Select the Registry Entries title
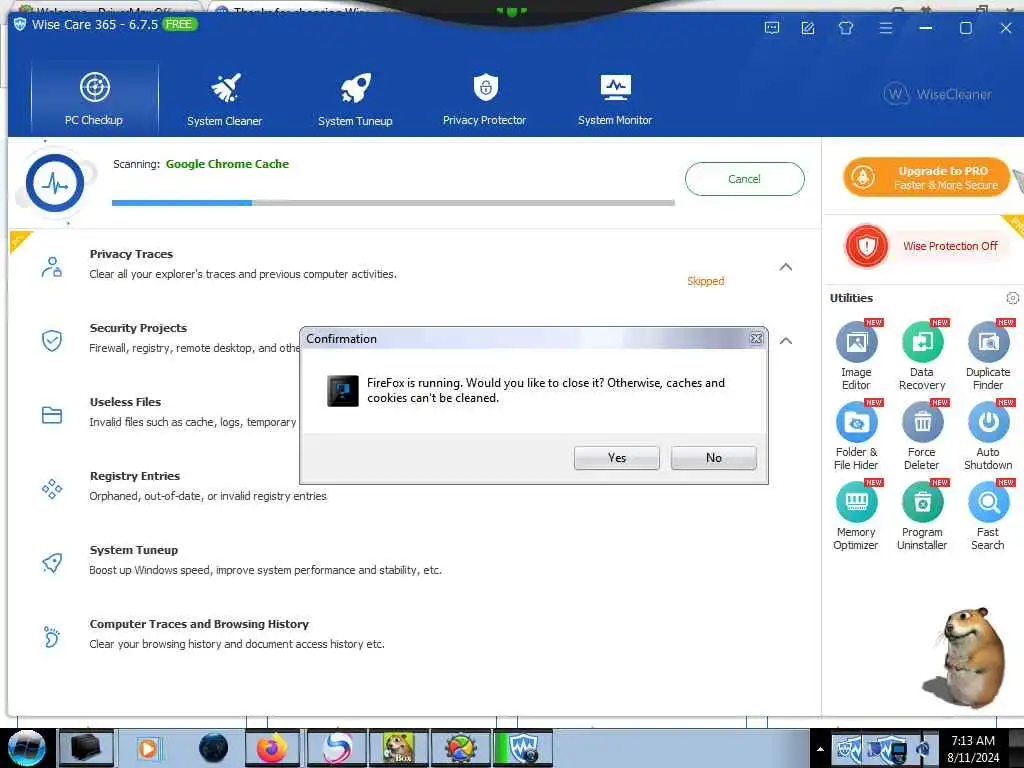The image size is (1024, 768). pyautogui.click(x=135, y=476)
